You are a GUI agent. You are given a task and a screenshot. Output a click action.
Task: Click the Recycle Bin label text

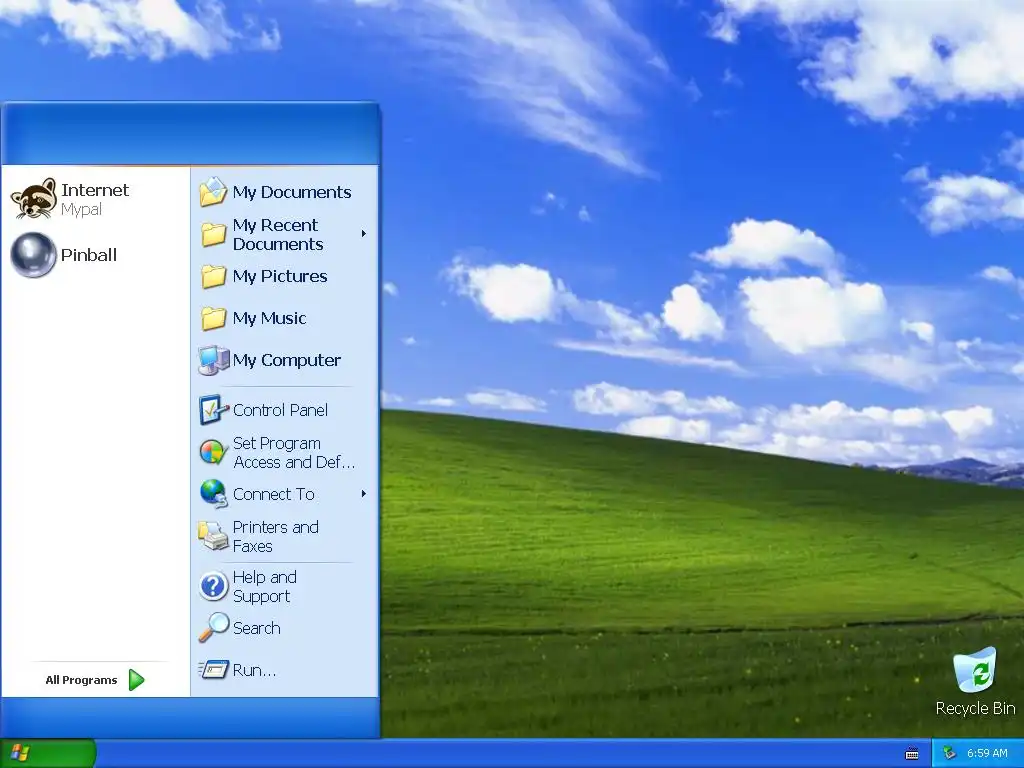975,708
